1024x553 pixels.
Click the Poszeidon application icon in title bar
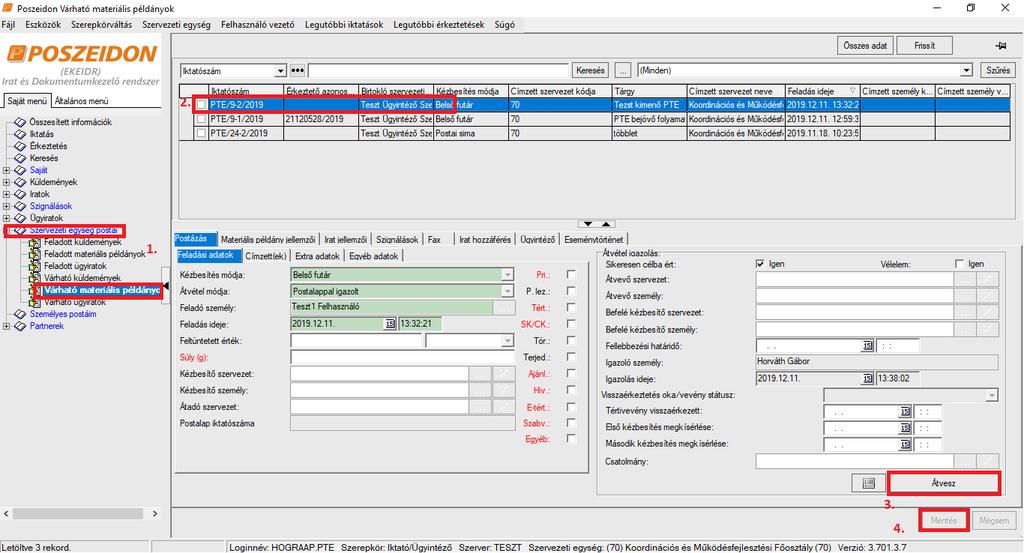coord(8,8)
